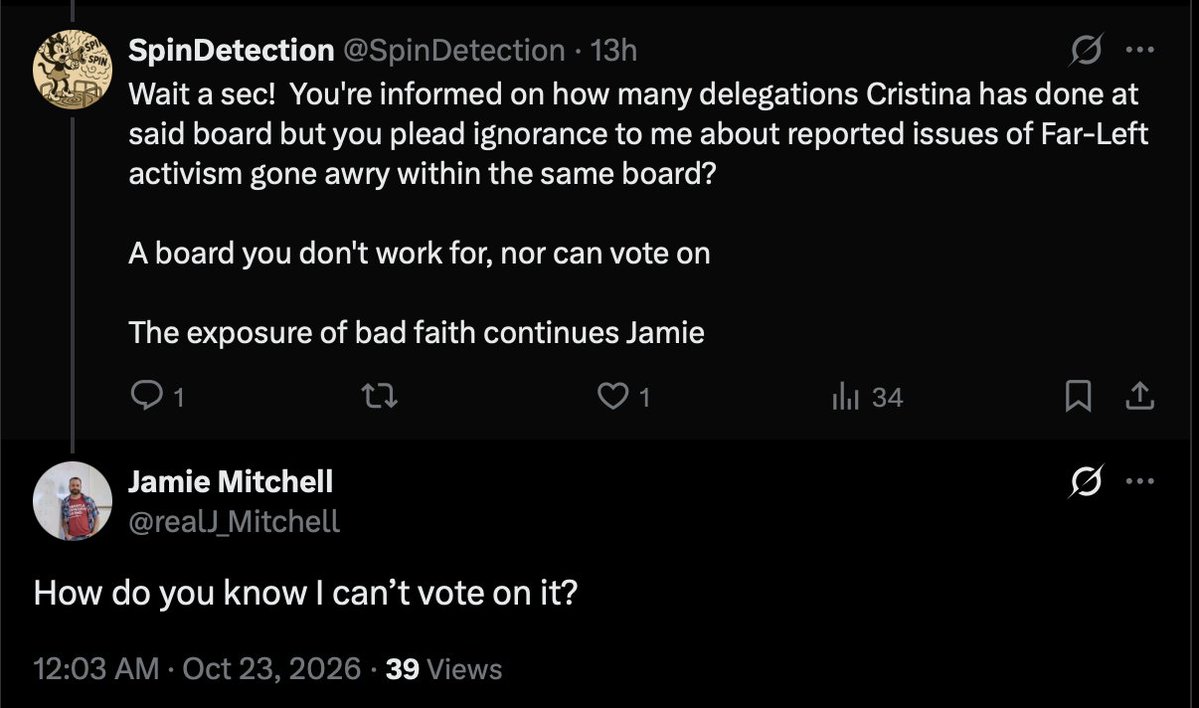Open Jamie Mitchell's profile avatar
This screenshot has width=1199, height=708.
click(x=73, y=501)
